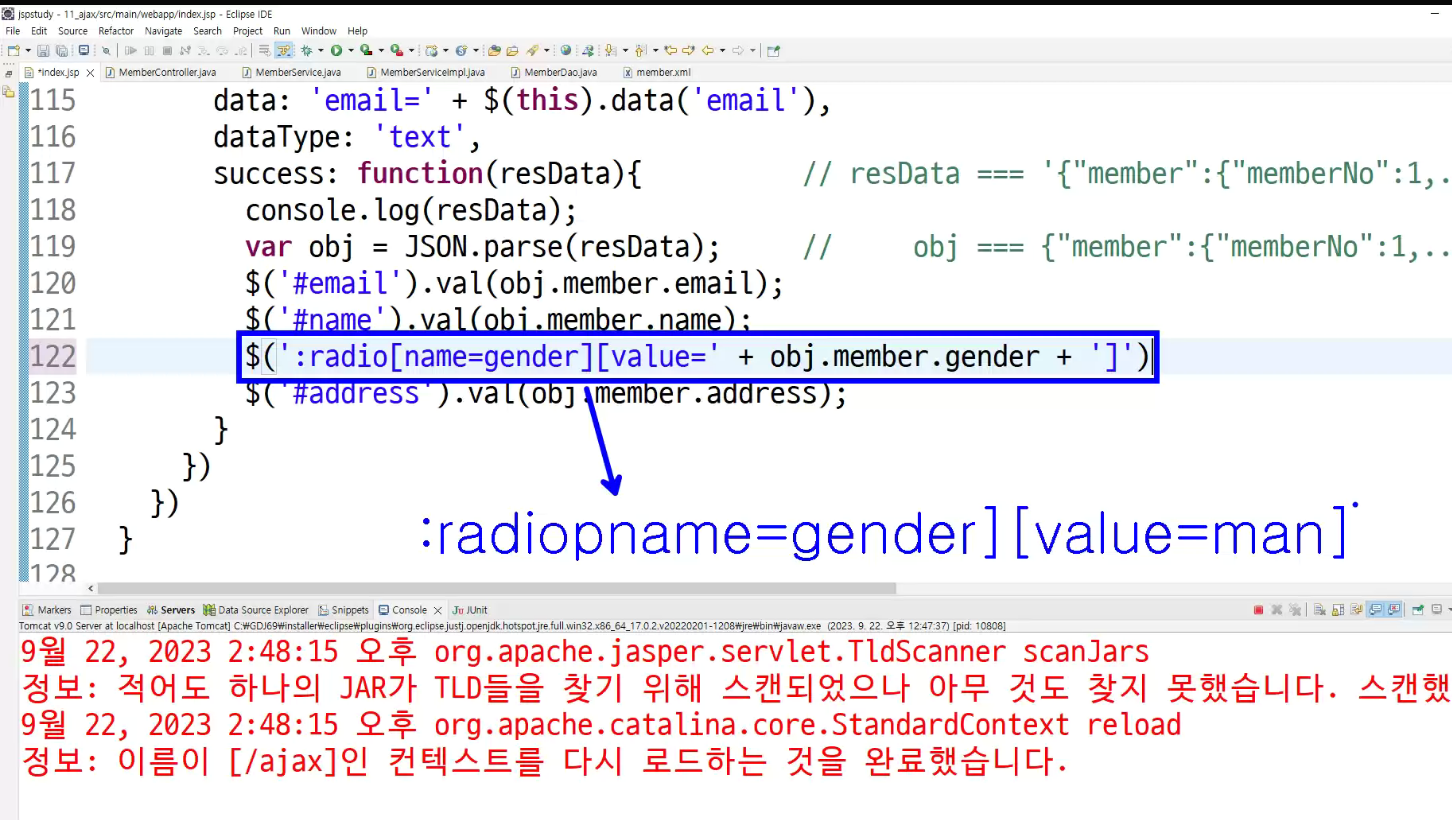Click the red Terminate console button
The image size is (1452, 820).
(x=1258, y=610)
